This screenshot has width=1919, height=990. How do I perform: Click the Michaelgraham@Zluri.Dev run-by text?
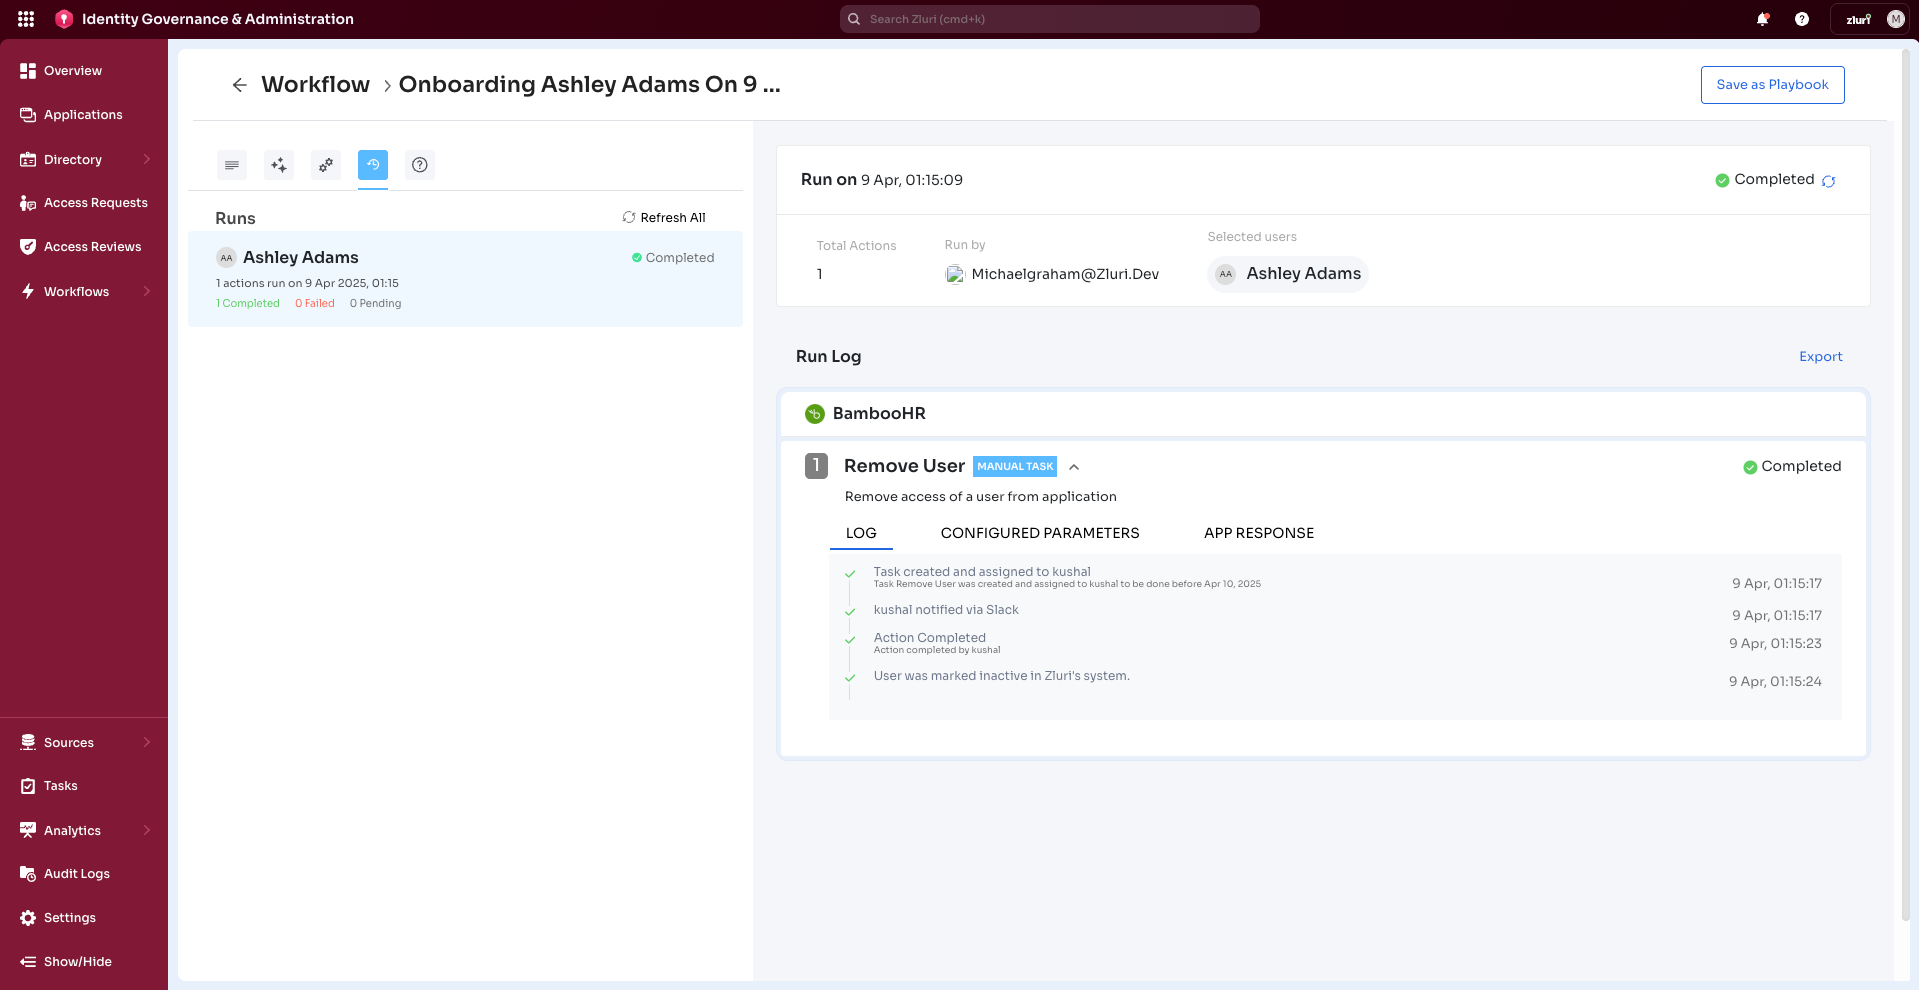pos(1065,274)
